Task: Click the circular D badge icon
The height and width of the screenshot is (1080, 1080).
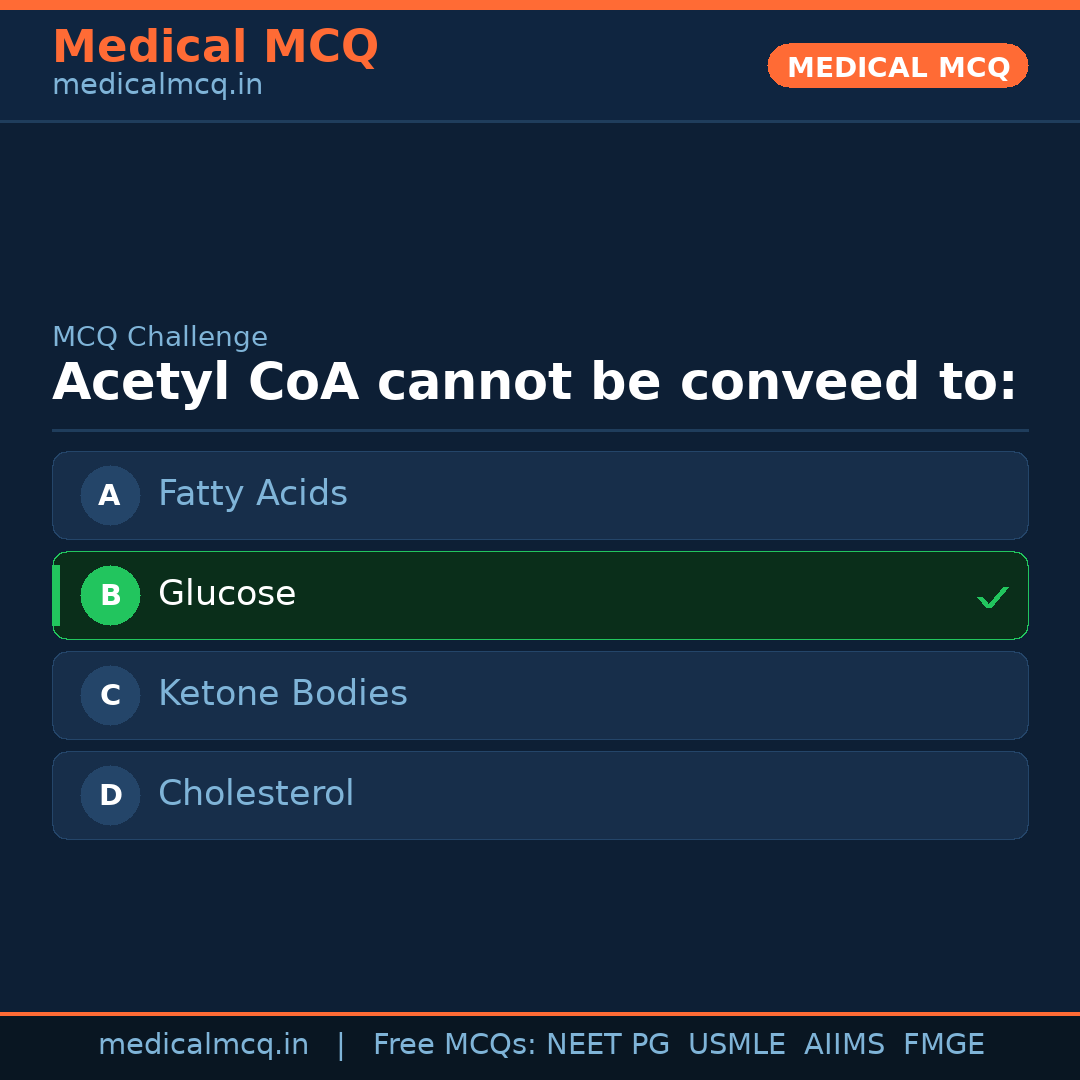Action: 110,795
